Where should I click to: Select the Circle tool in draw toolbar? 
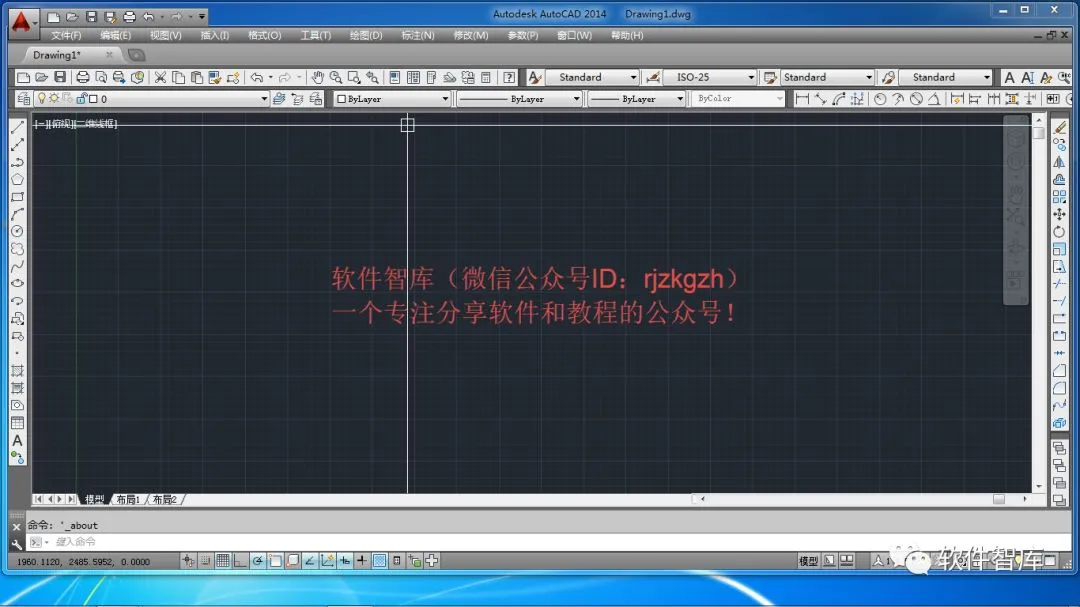[x=17, y=231]
